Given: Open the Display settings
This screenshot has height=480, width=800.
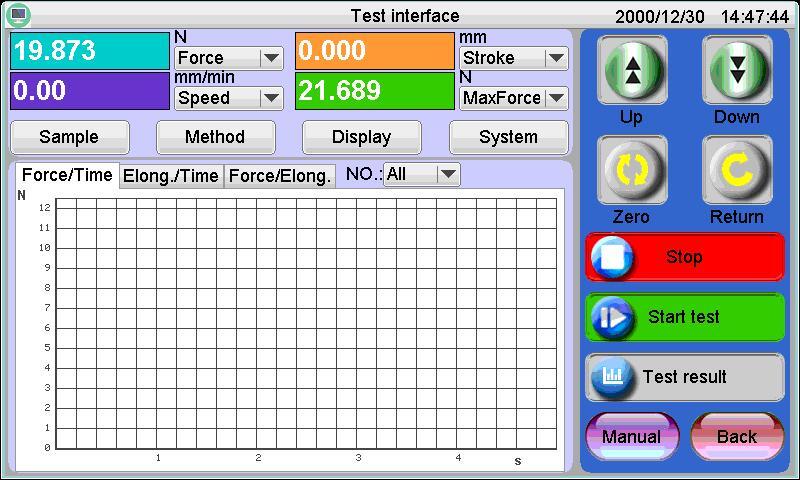Looking at the screenshot, I should tap(362, 137).
